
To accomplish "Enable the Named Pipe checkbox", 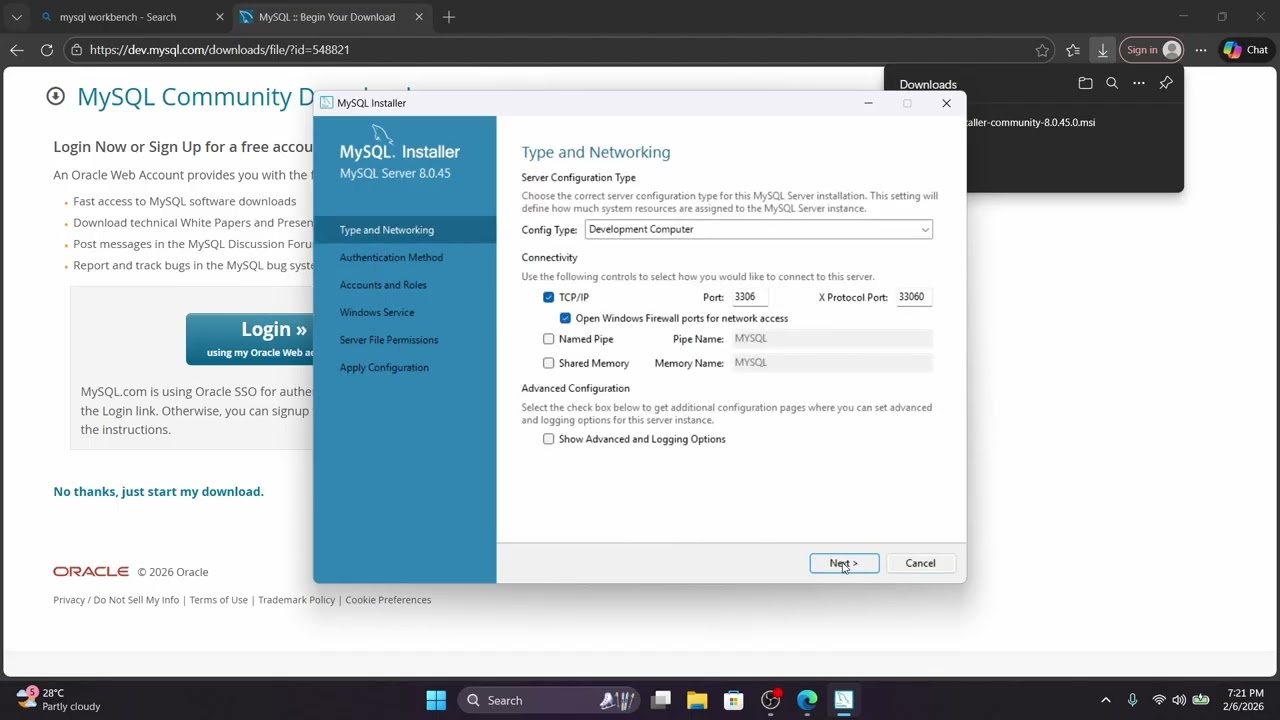I will click(548, 339).
